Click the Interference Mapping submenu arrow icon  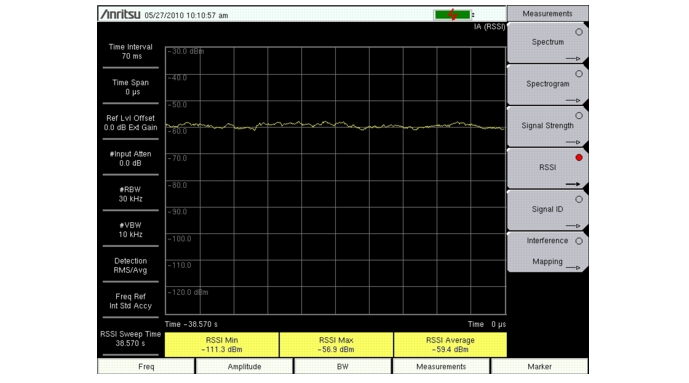pos(573,267)
